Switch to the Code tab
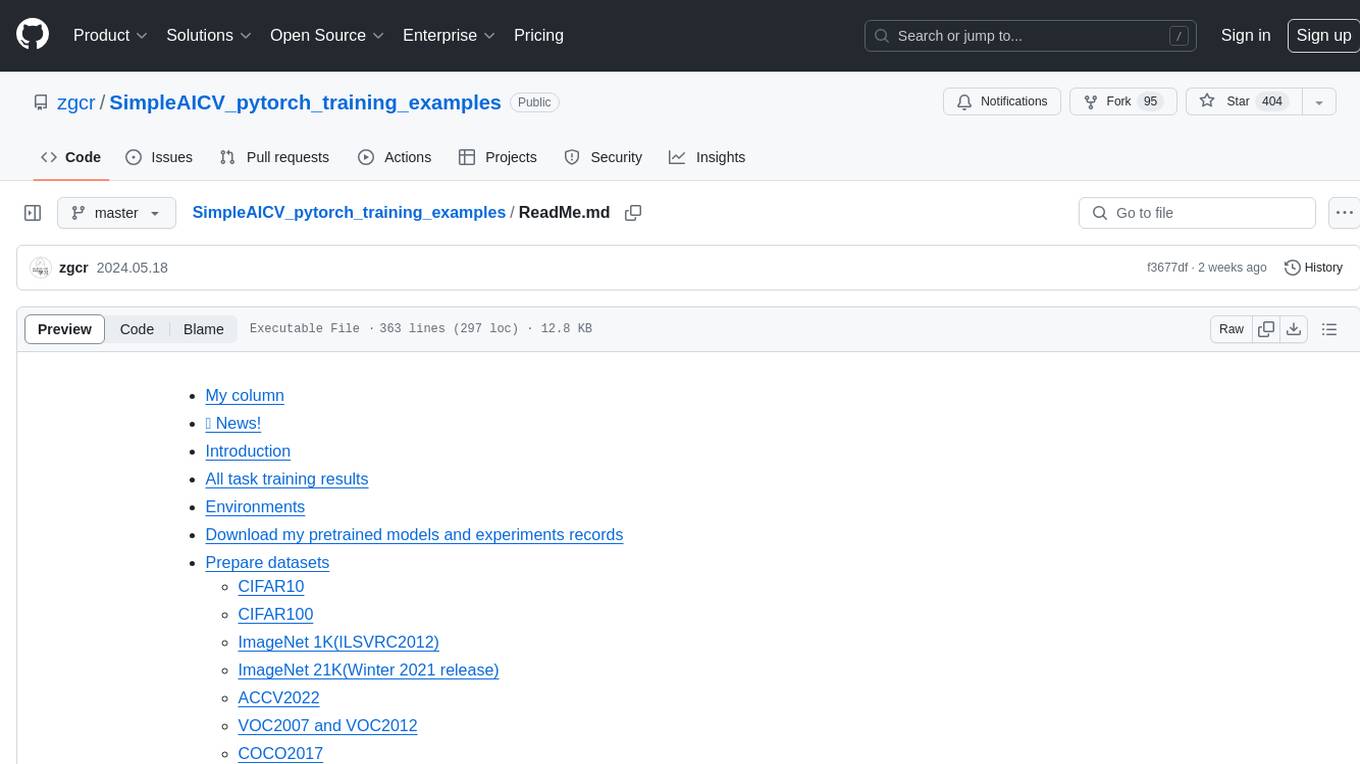Screen dimensions: 1360x764 click(71, 157)
